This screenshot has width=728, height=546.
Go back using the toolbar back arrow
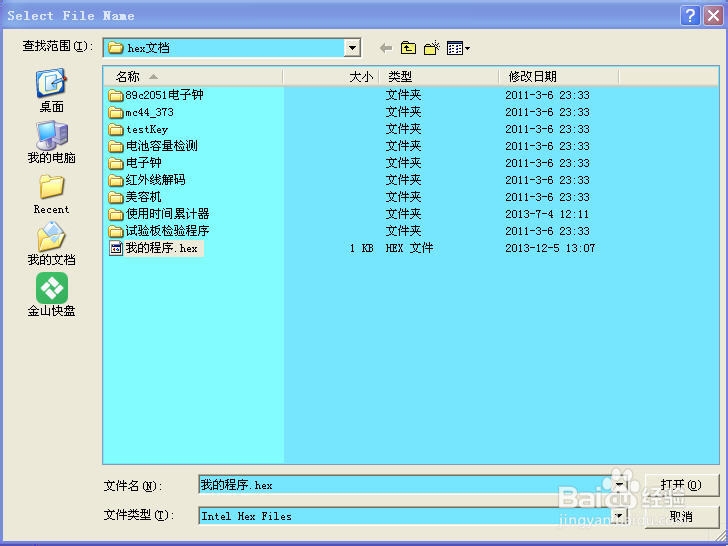(385, 48)
